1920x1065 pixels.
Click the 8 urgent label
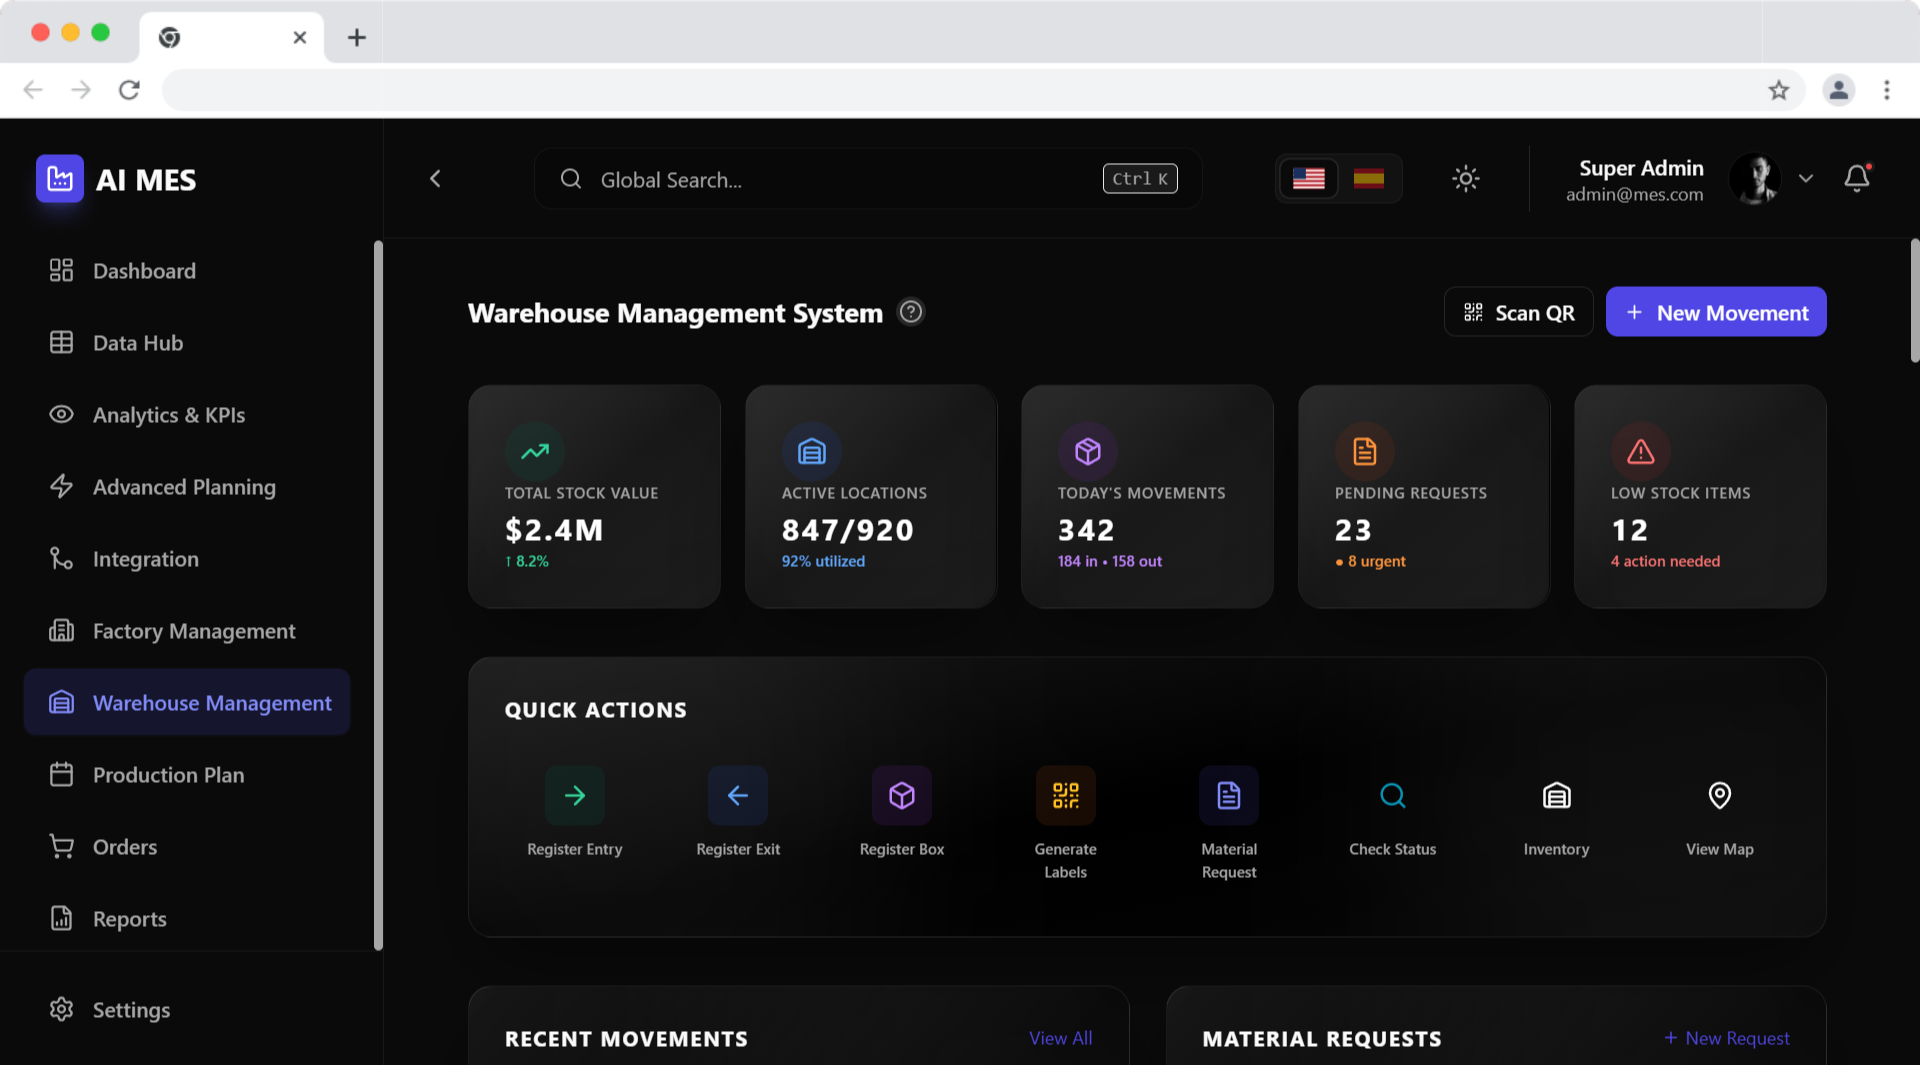click(x=1370, y=562)
